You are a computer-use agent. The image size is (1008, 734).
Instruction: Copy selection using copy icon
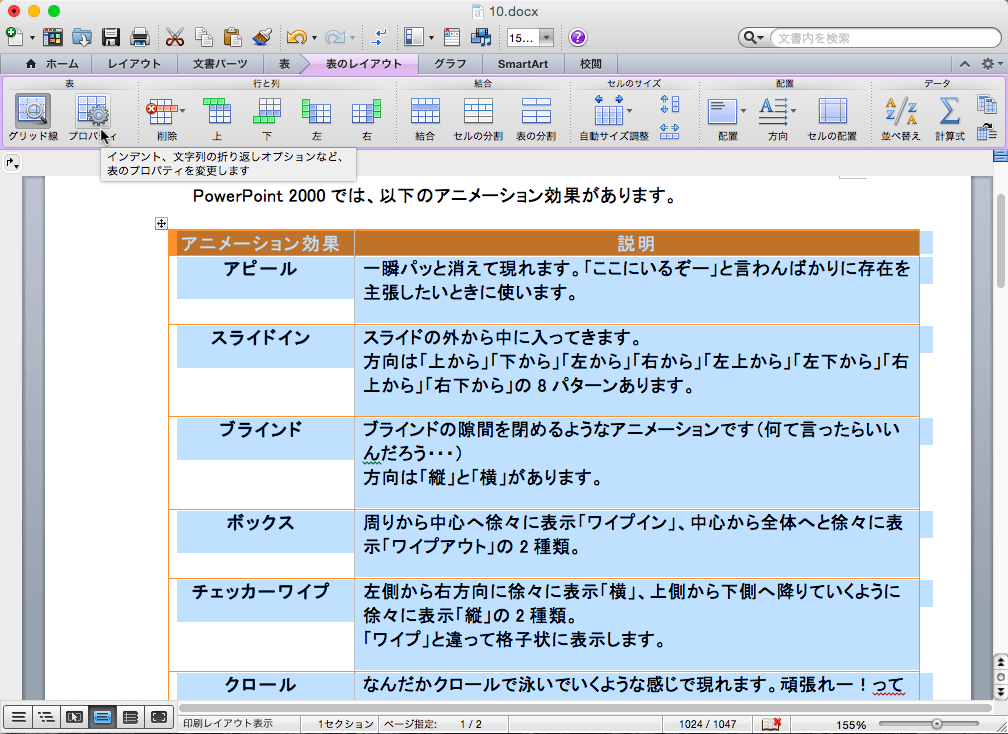204,37
